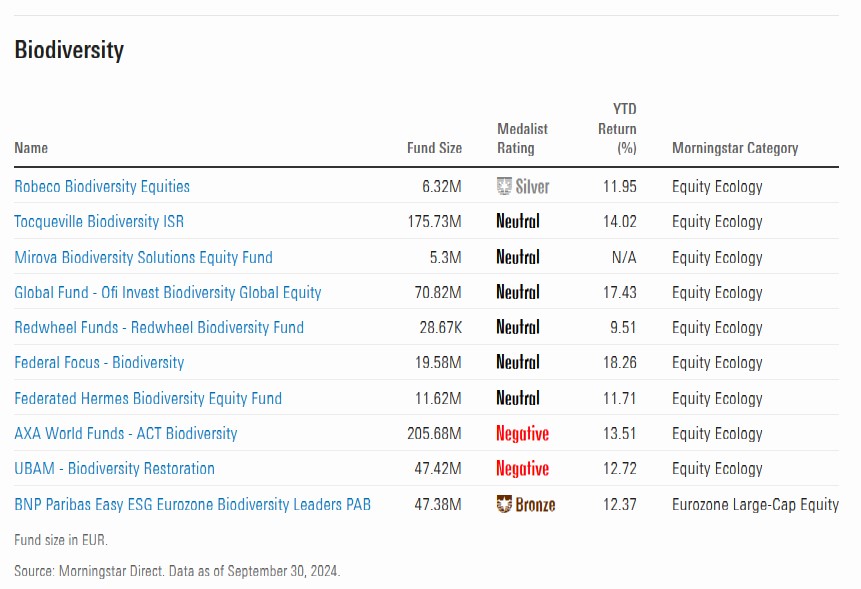Click the Morningstar Category column header

point(735,148)
